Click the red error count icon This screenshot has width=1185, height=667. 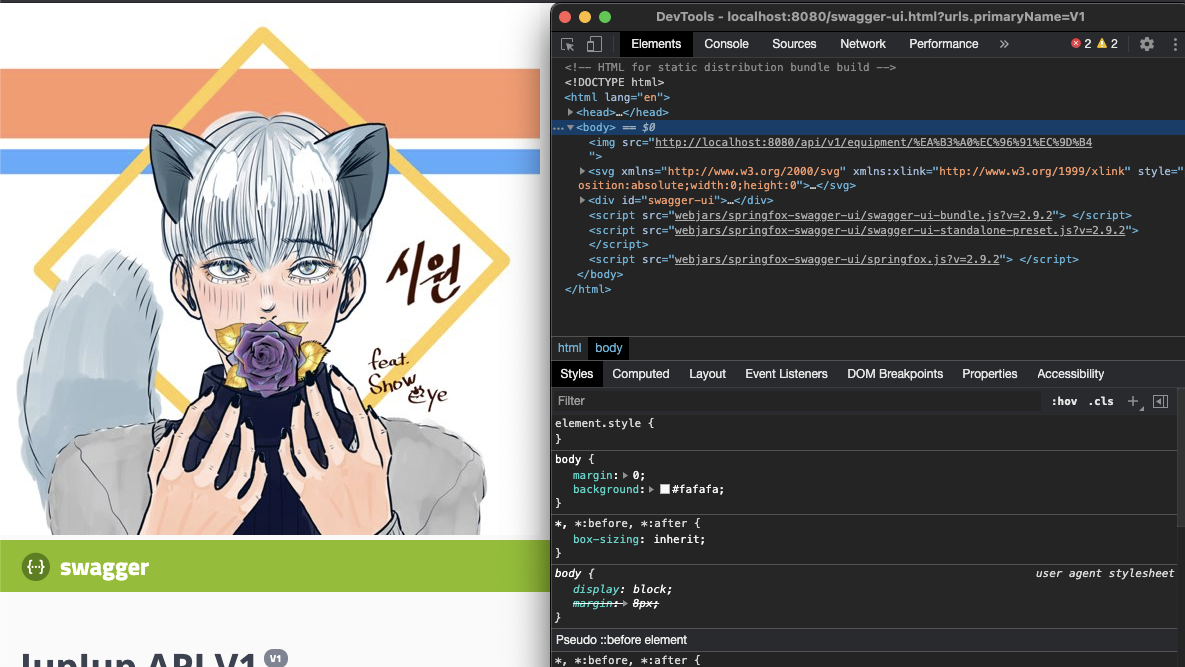pos(1076,44)
